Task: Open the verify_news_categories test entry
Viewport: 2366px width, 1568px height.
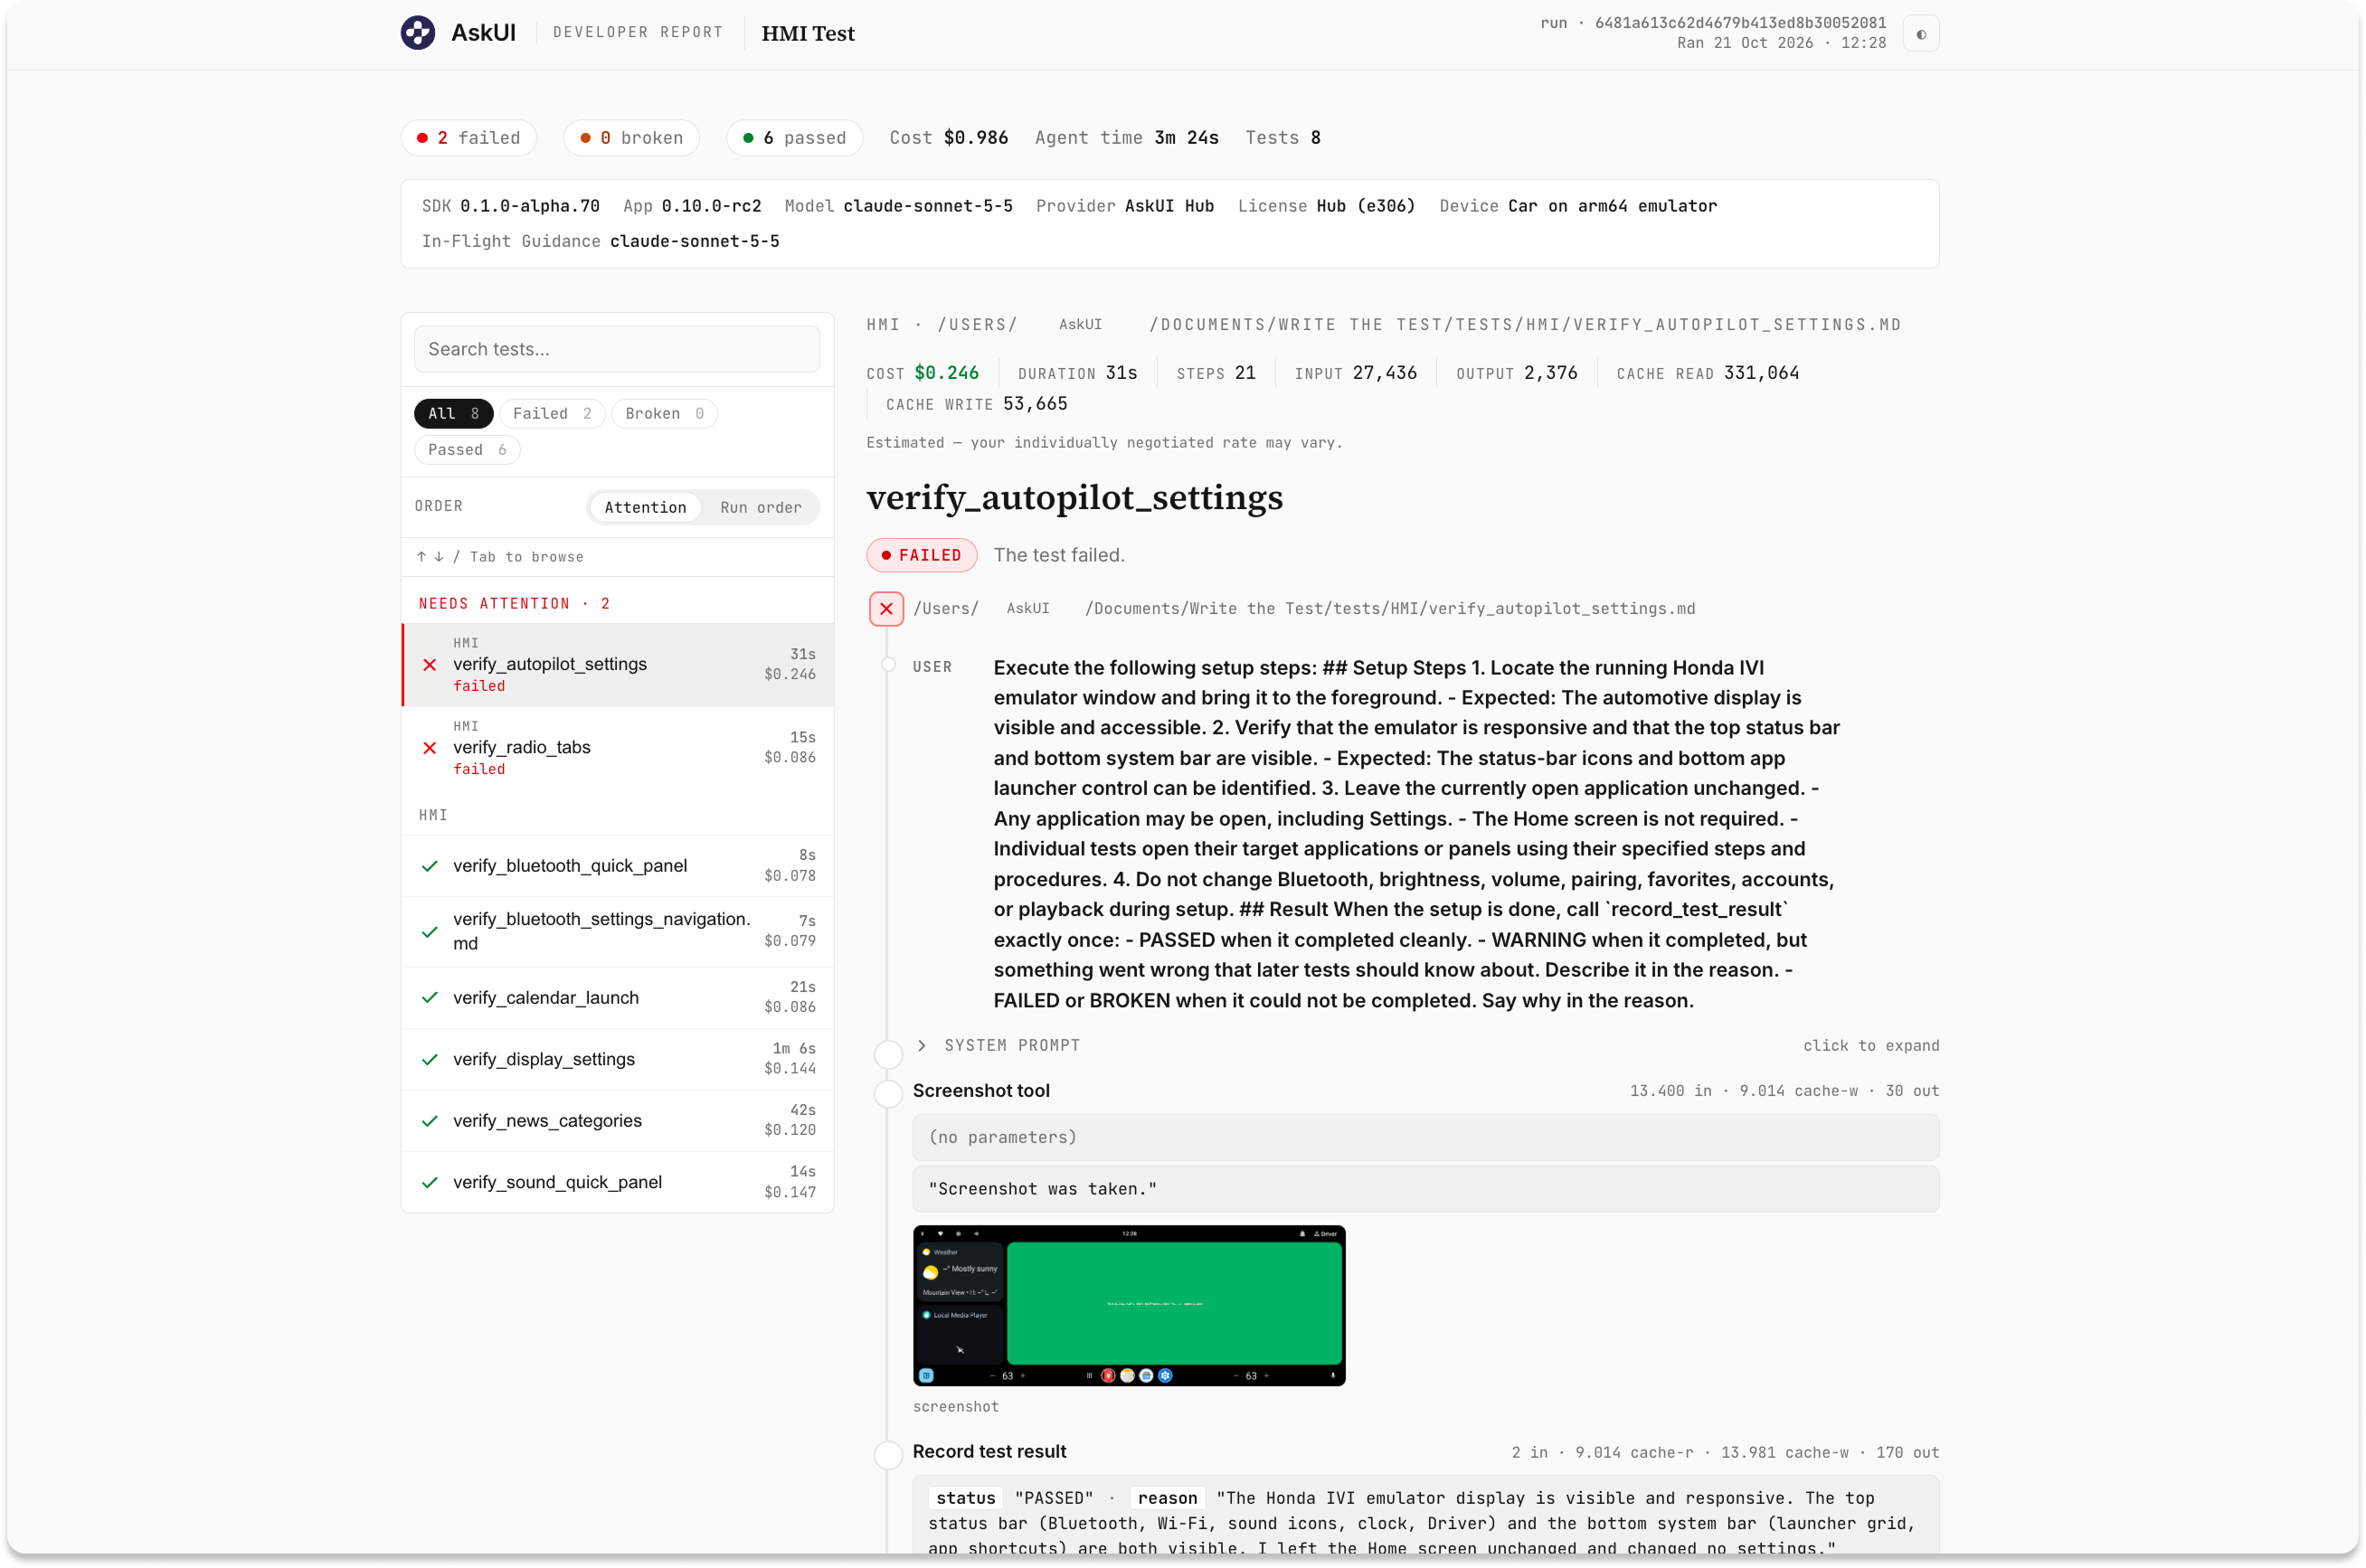Action: pyautogui.click(x=617, y=1121)
